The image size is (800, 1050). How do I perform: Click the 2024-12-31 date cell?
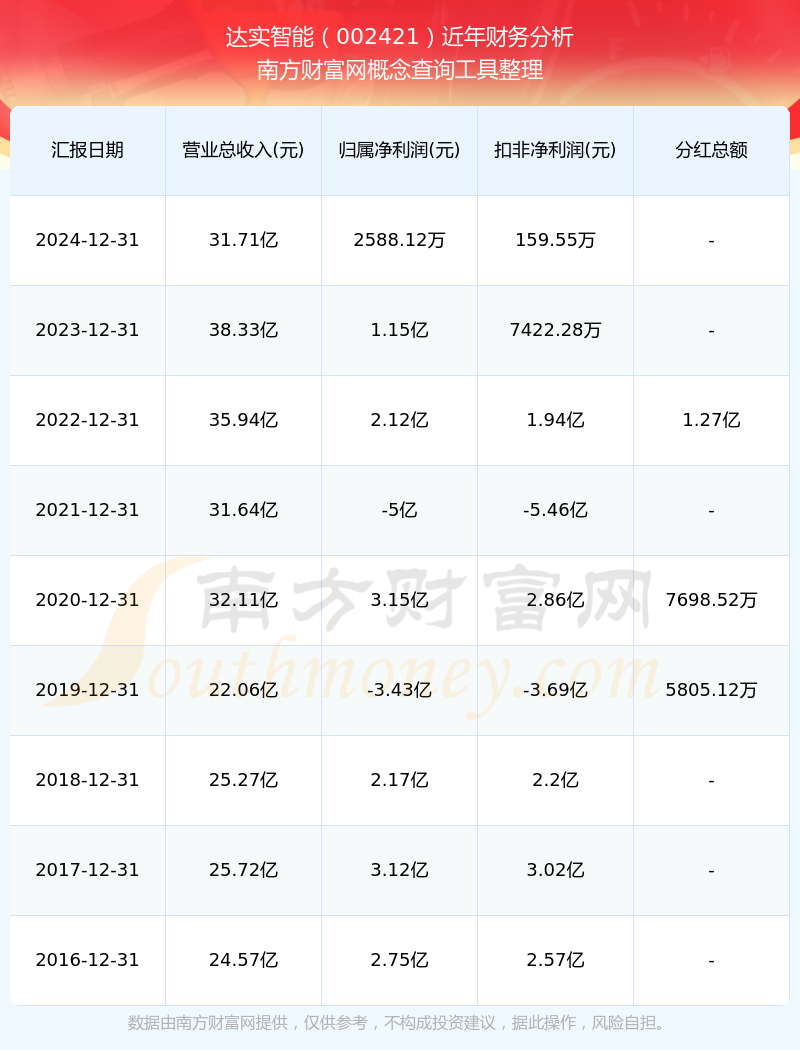click(88, 240)
